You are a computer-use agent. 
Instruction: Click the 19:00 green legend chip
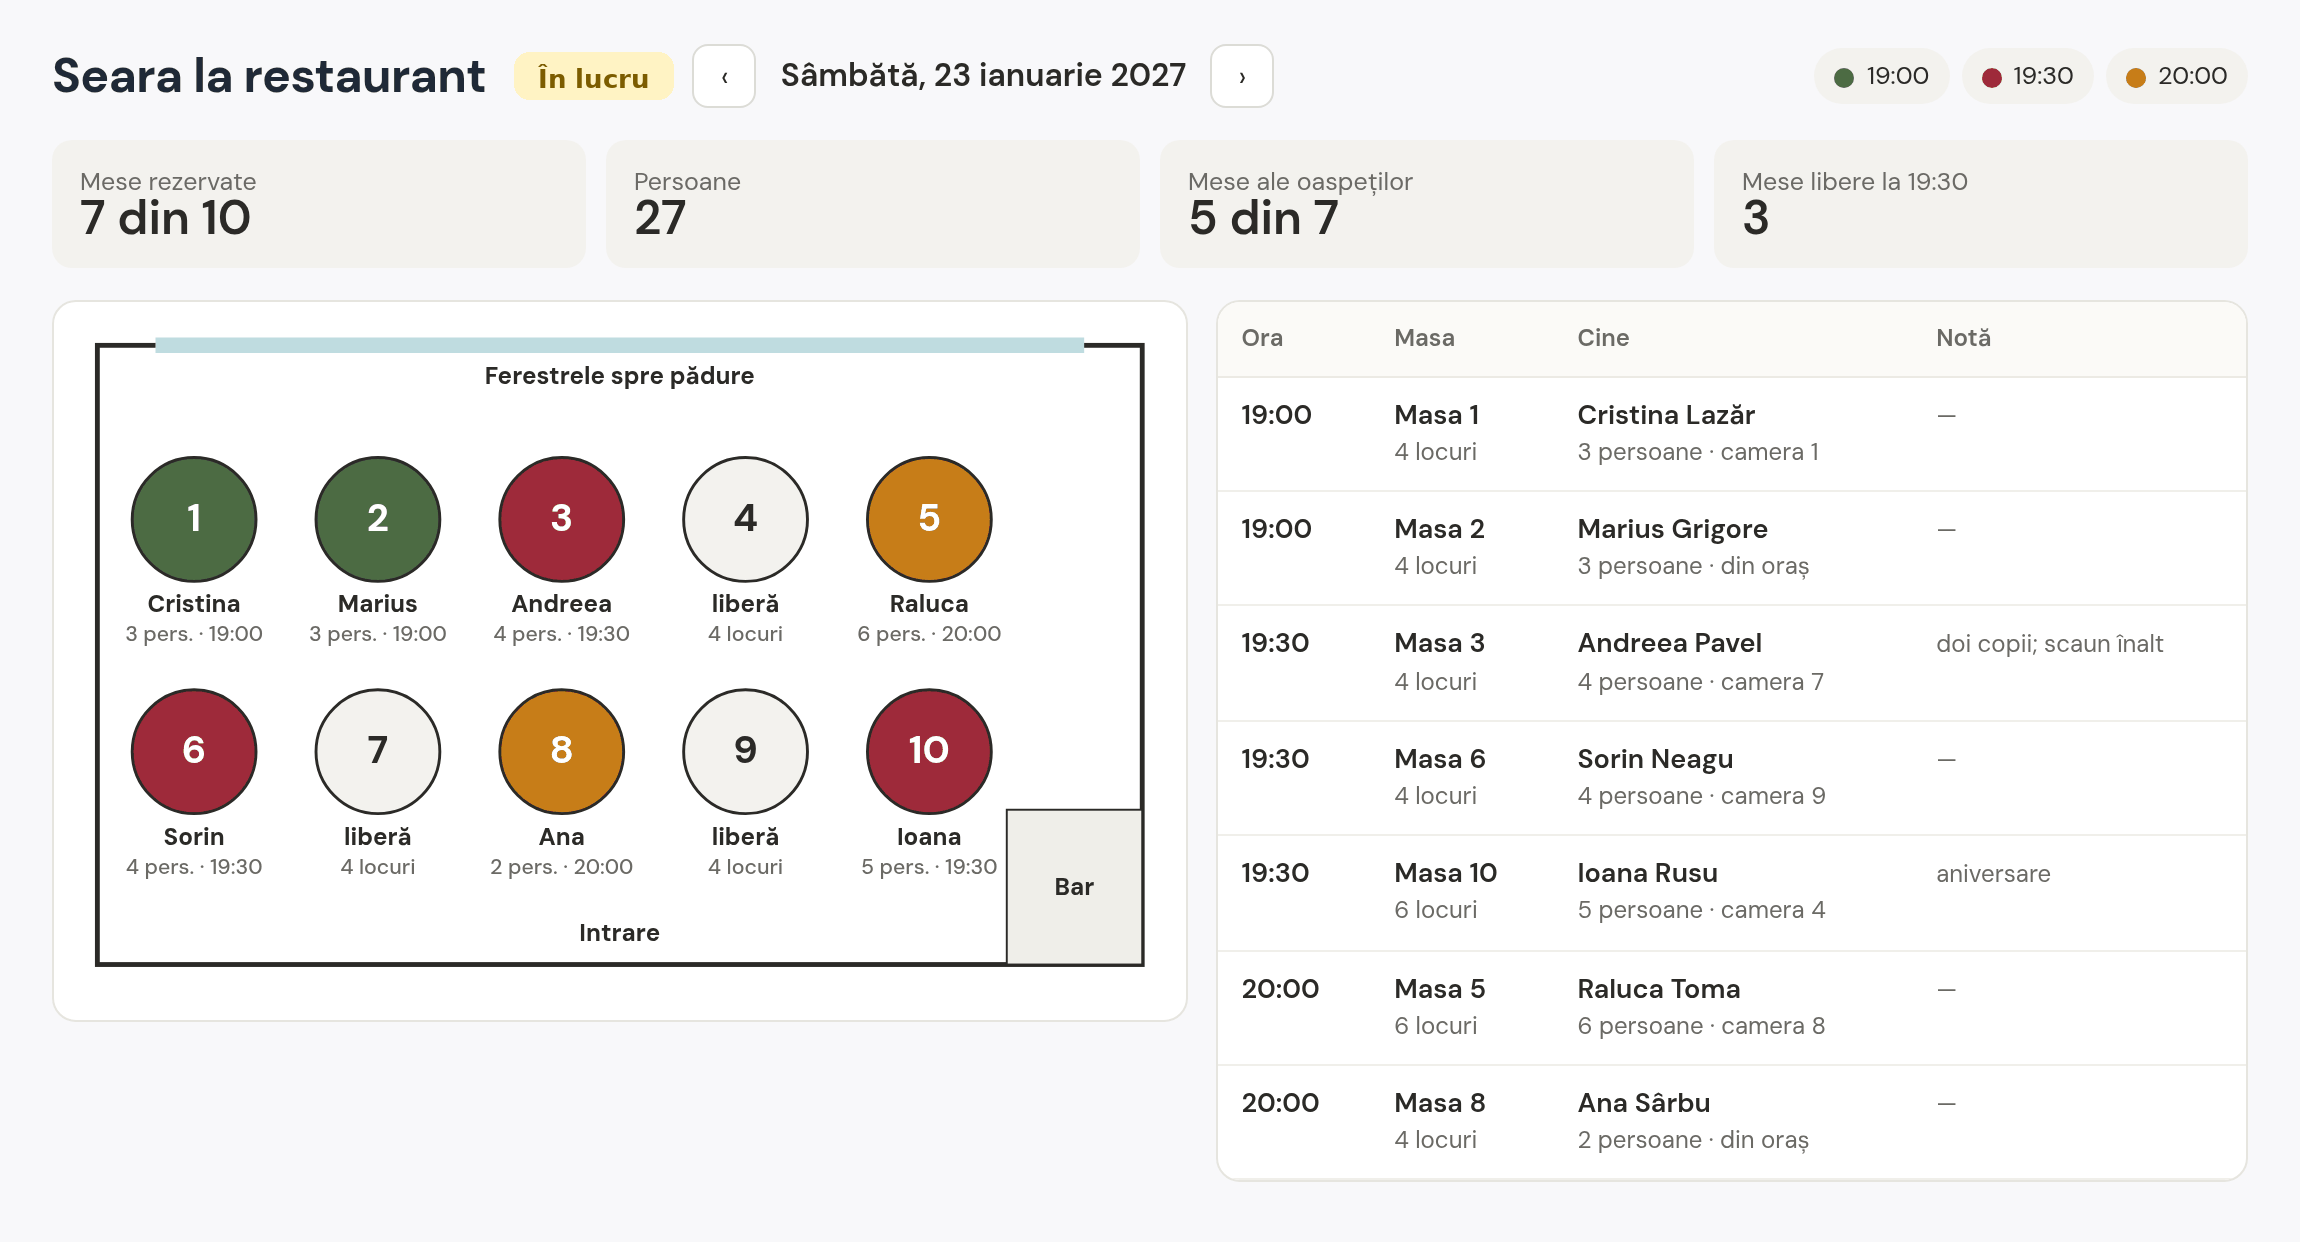(1881, 76)
